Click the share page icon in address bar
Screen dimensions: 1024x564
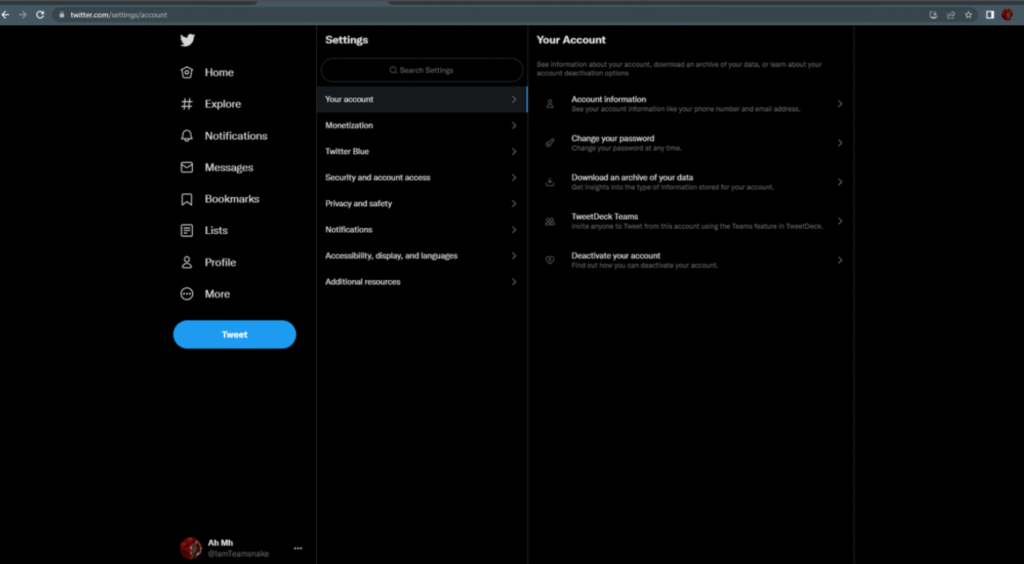tap(951, 14)
